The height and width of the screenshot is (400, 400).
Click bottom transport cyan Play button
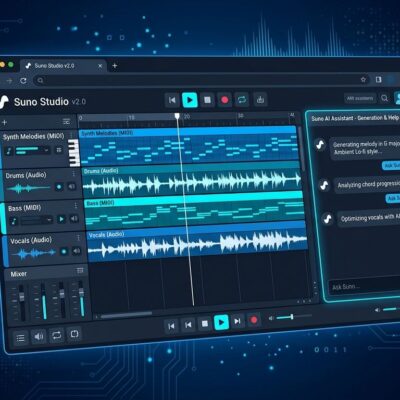pyautogui.click(x=221, y=322)
